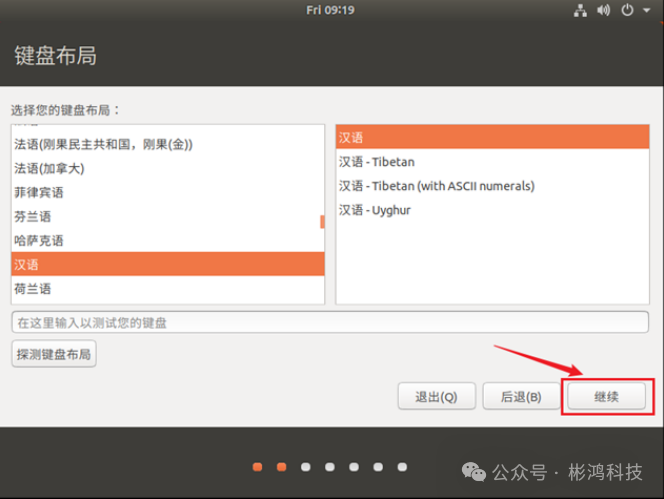Click the volume speaker icon
Image resolution: width=664 pixels, height=499 pixels.
[603, 10]
